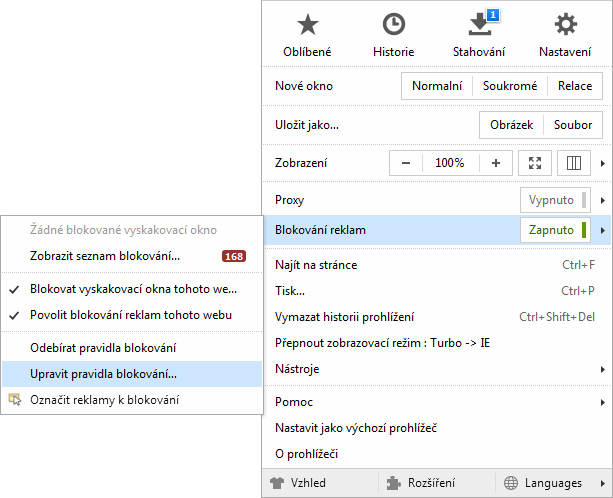Click the Obrázek save button
The height and width of the screenshot is (498, 613).
tap(511, 126)
